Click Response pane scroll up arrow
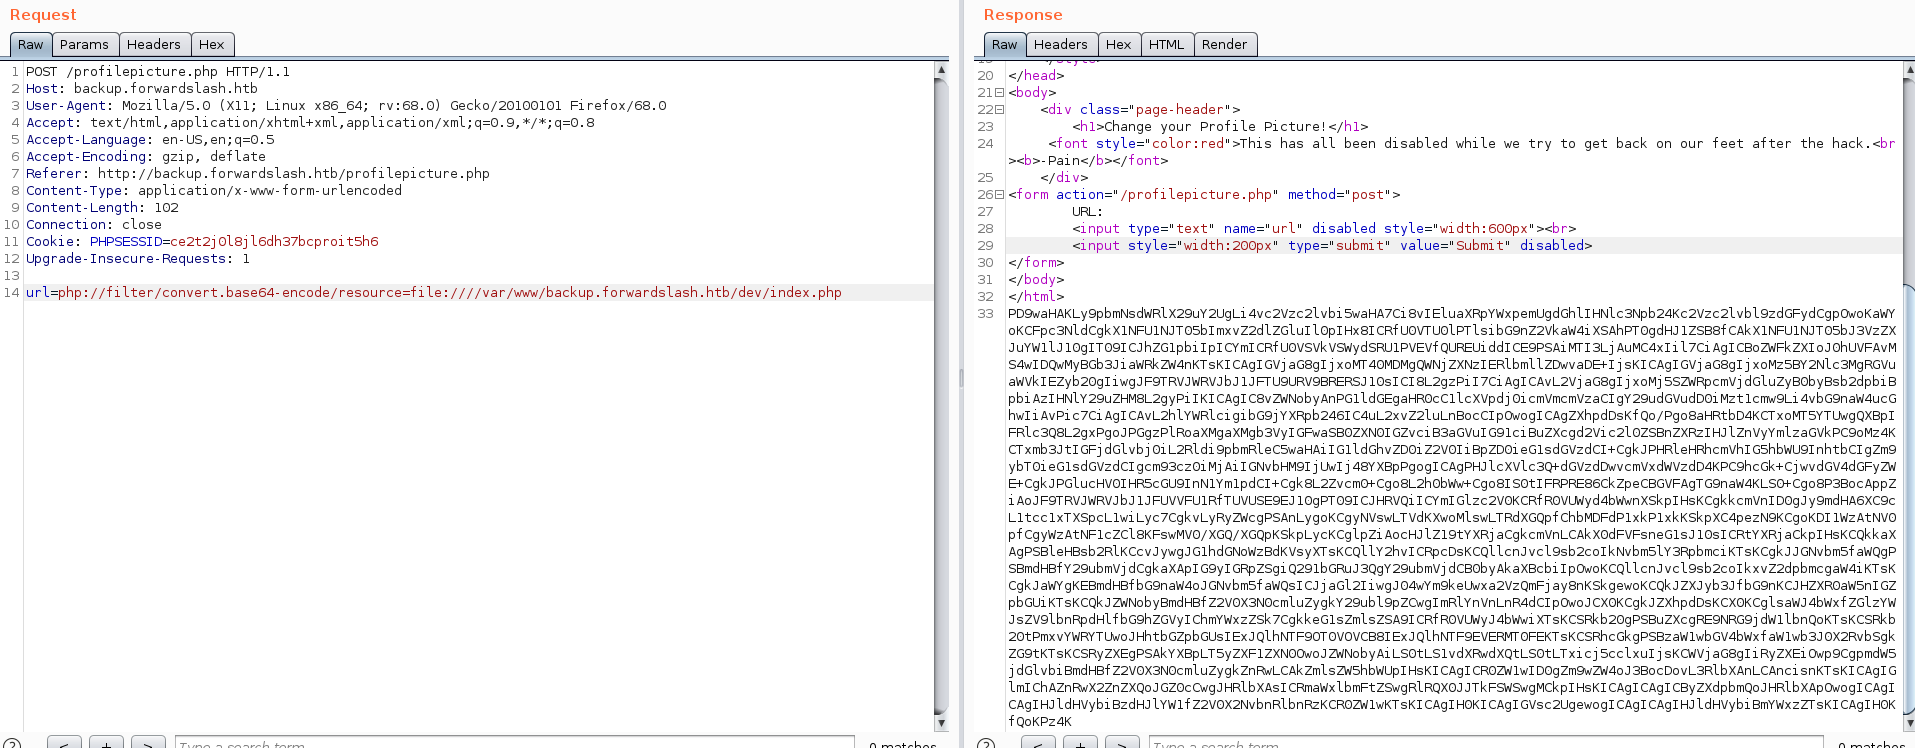The image size is (1915, 748). click(1909, 70)
